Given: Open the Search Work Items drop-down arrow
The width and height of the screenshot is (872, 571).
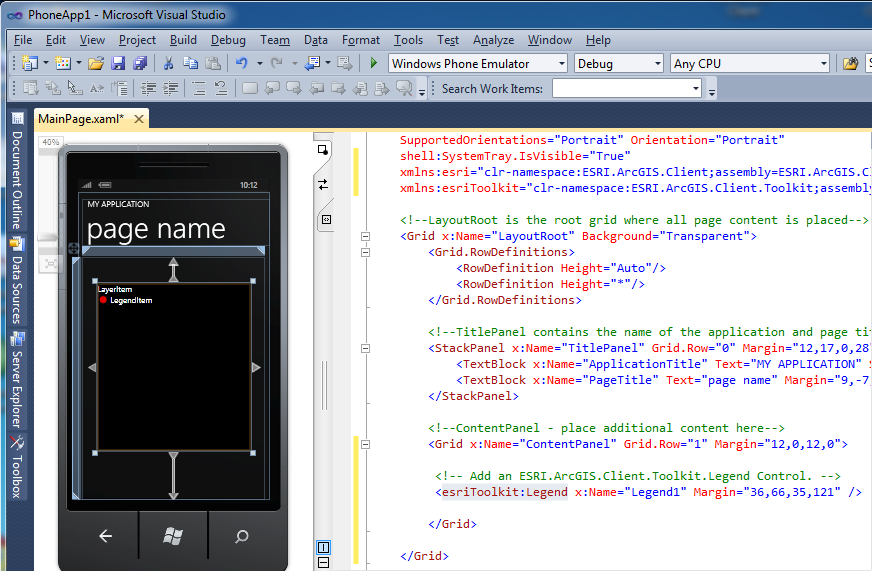Looking at the screenshot, I should (695, 88).
